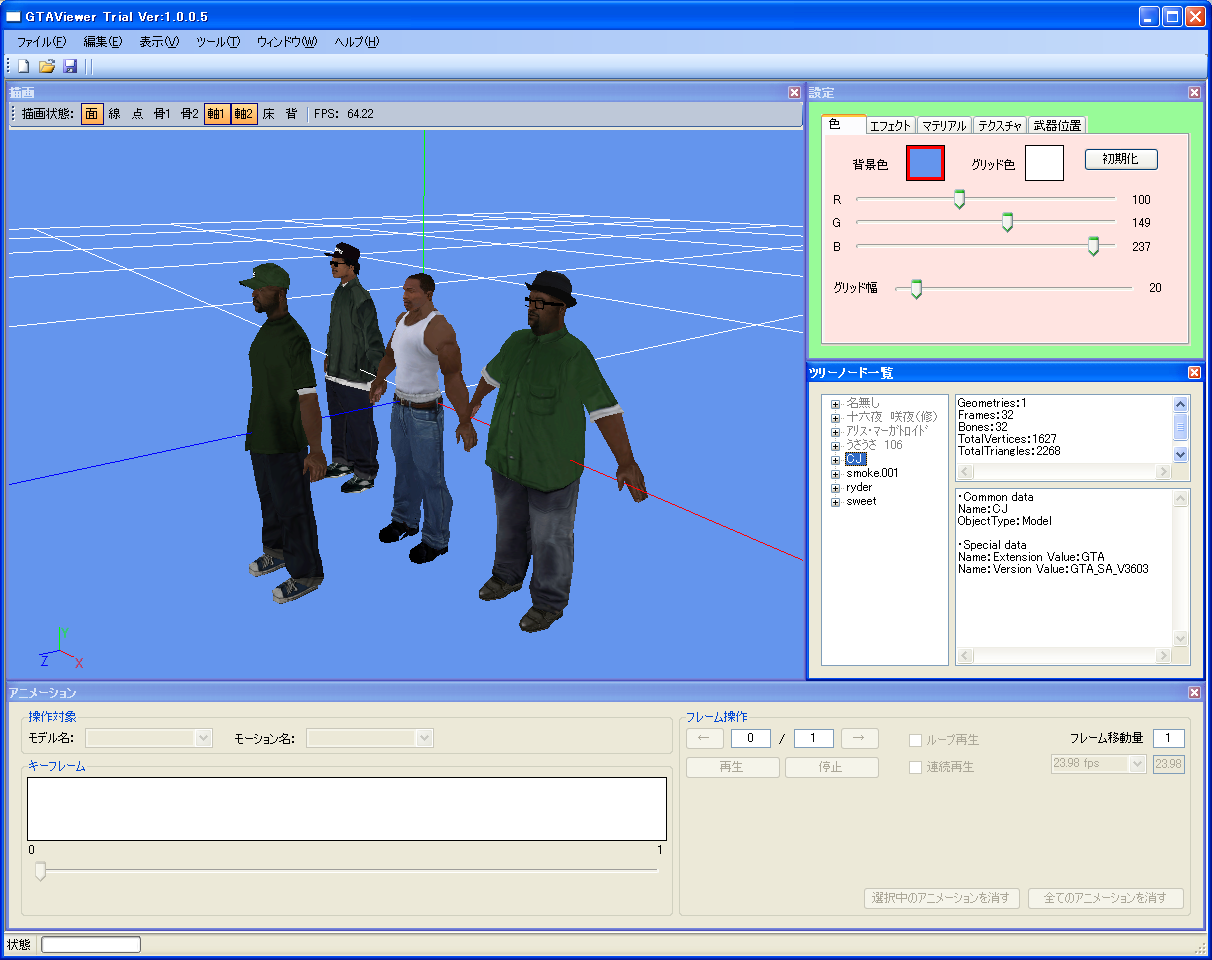Click the white グリッド色 color swatch
The height and width of the screenshot is (960, 1212).
pos(1044,162)
